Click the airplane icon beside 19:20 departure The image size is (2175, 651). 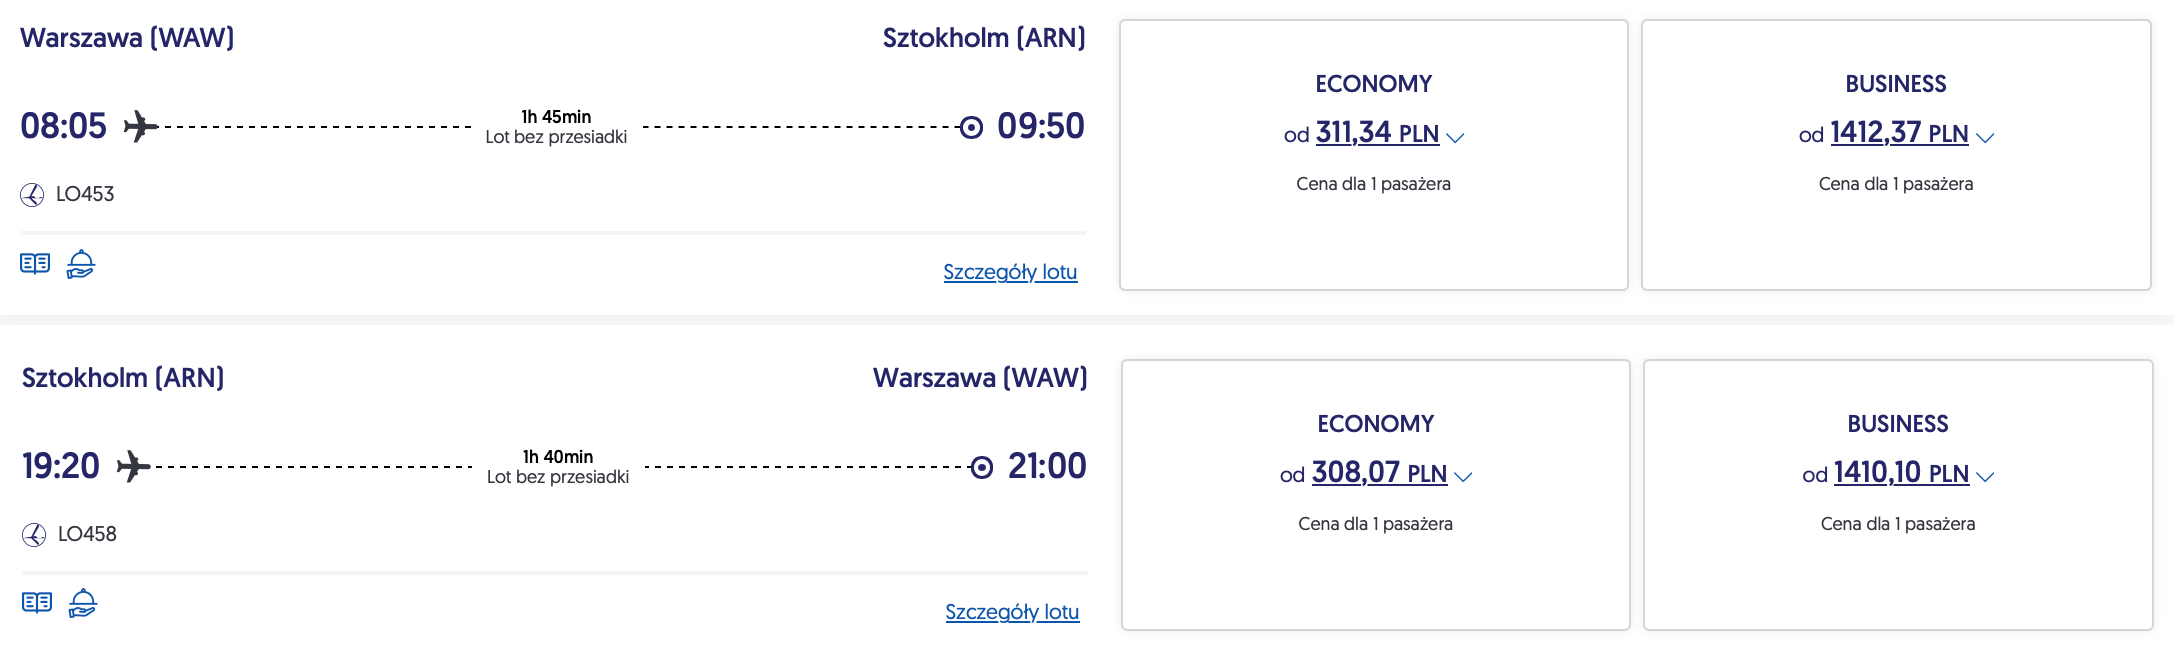134,467
